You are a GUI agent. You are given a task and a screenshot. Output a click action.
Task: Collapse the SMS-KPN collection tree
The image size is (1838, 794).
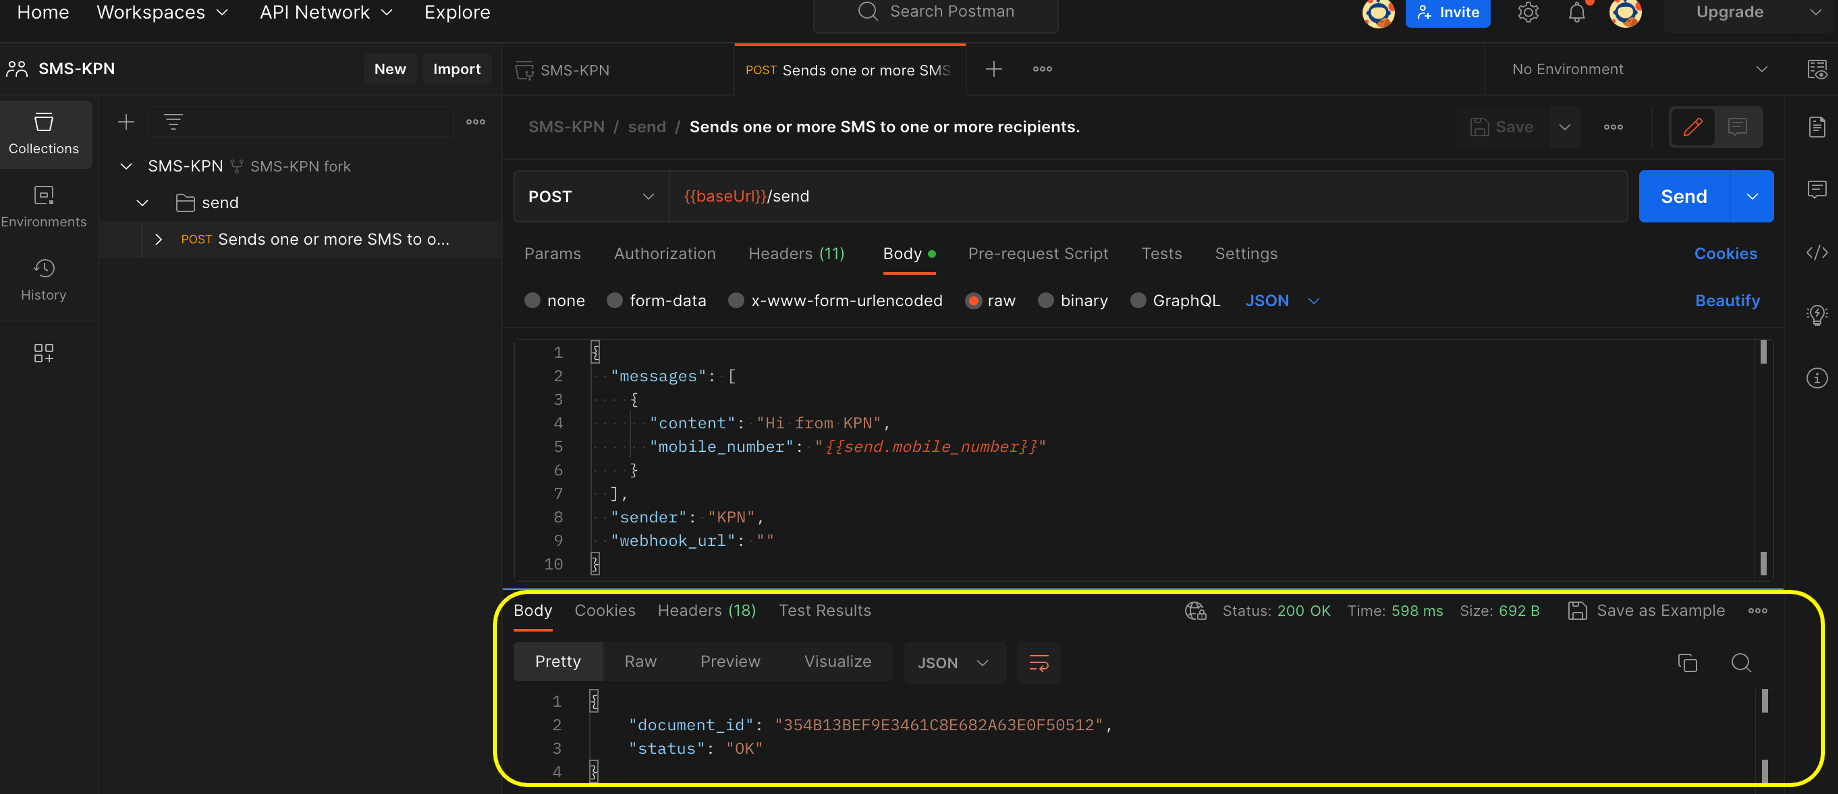(x=126, y=166)
